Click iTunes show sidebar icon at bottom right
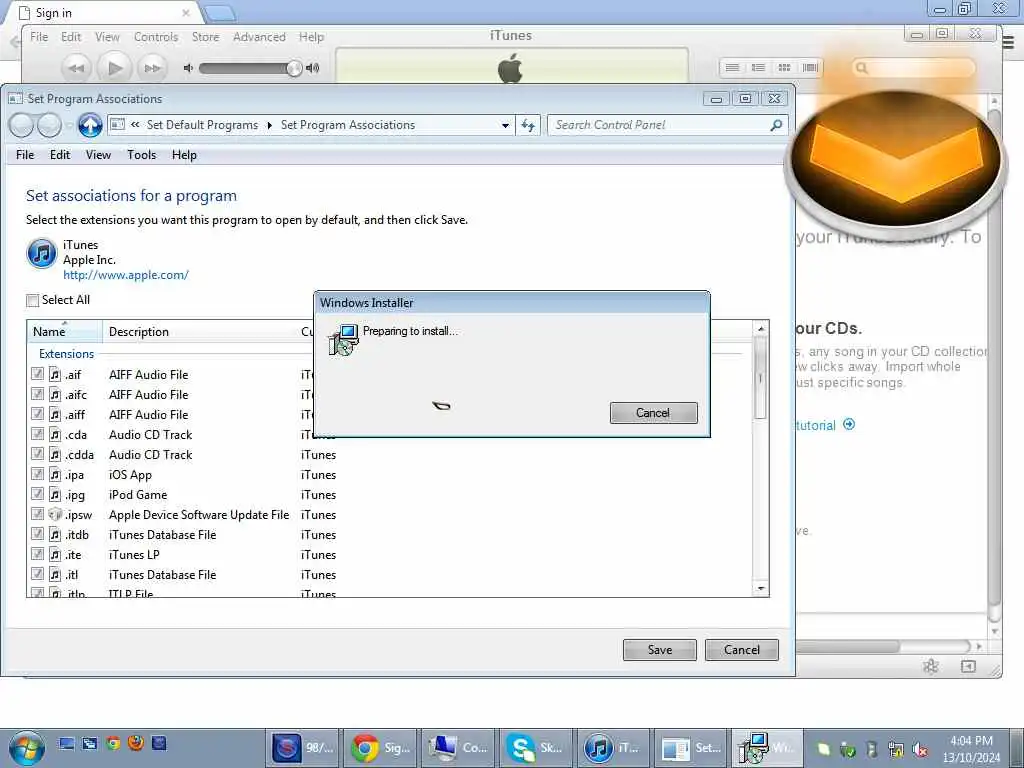The height and width of the screenshot is (768, 1024). point(968,666)
